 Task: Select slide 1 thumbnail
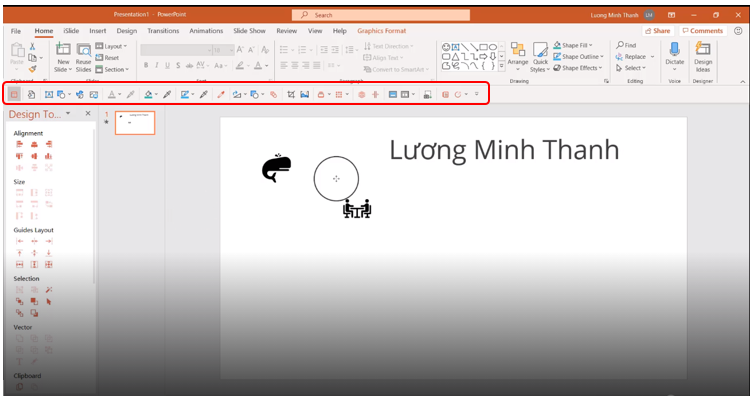pos(135,123)
